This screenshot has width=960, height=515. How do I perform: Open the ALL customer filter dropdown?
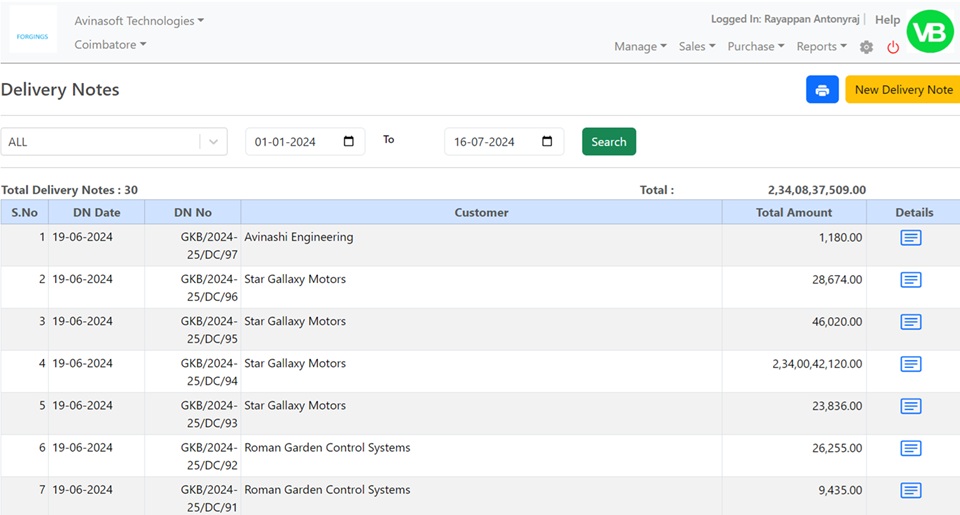click(x=113, y=142)
